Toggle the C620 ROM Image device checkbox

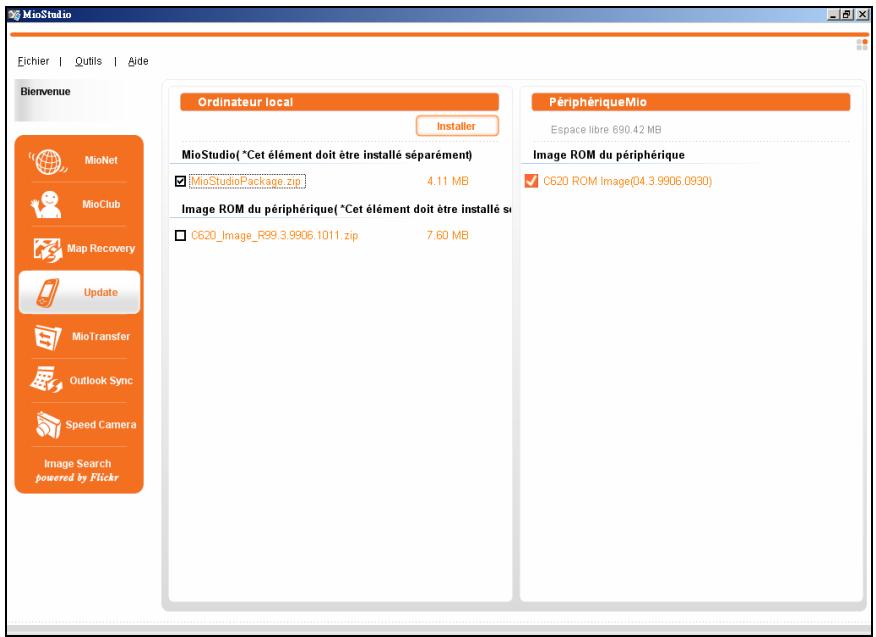click(531, 180)
